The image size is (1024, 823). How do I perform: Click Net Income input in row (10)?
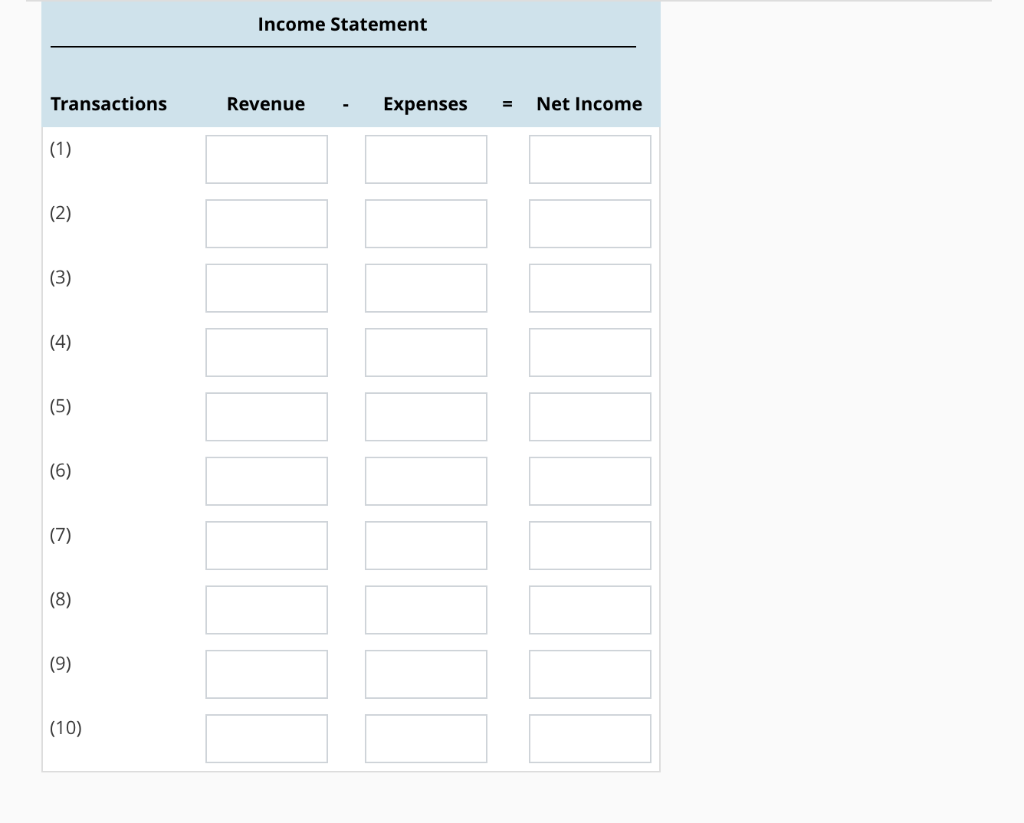point(590,739)
